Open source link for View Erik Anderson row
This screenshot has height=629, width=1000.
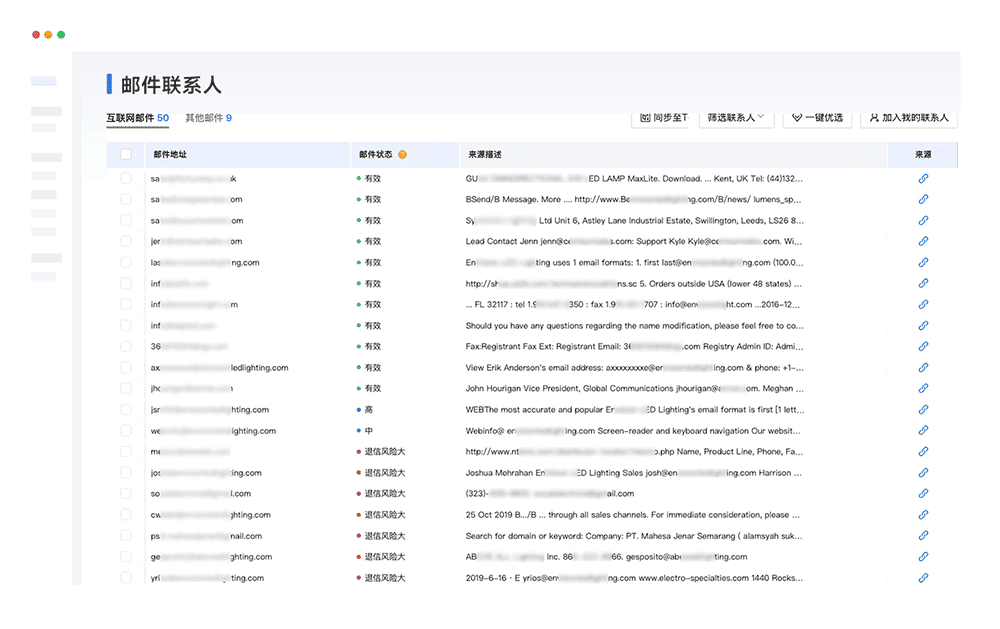923,367
